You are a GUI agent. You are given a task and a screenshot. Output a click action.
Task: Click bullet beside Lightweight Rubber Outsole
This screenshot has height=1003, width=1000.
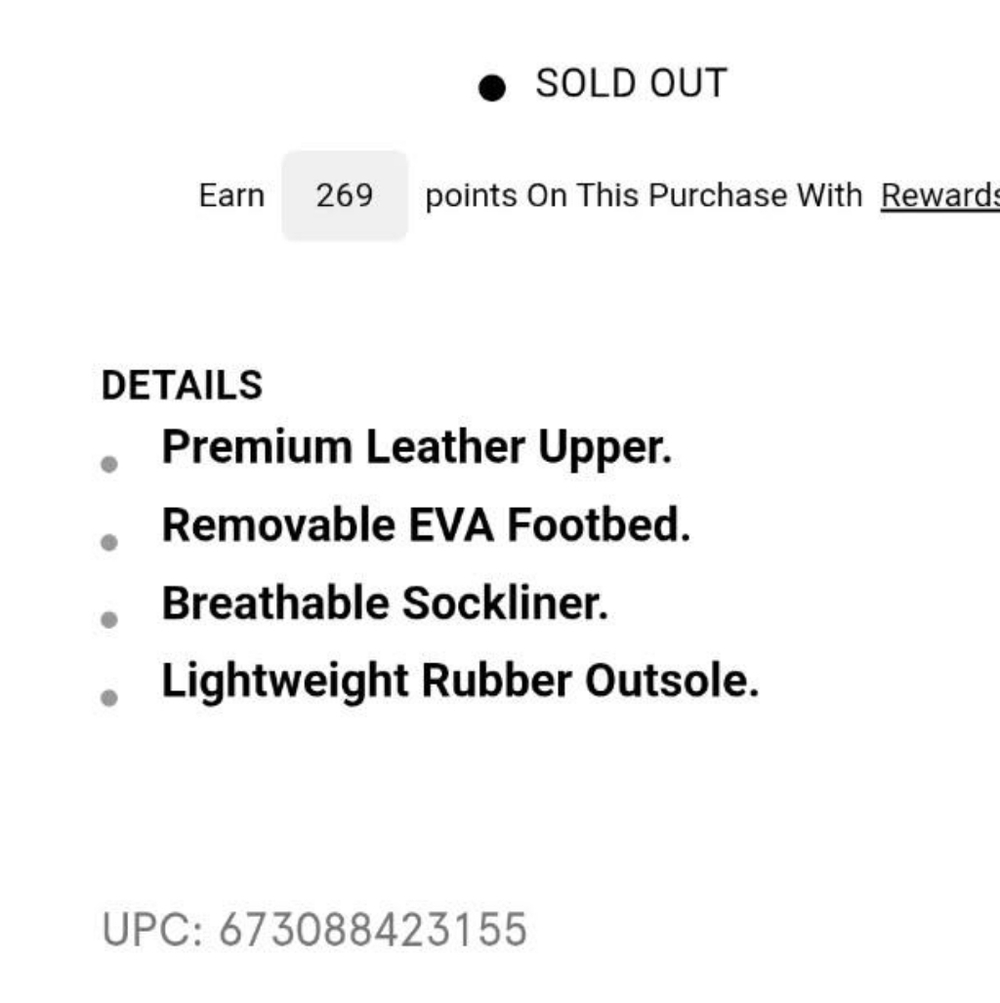click(x=109, y=698)
